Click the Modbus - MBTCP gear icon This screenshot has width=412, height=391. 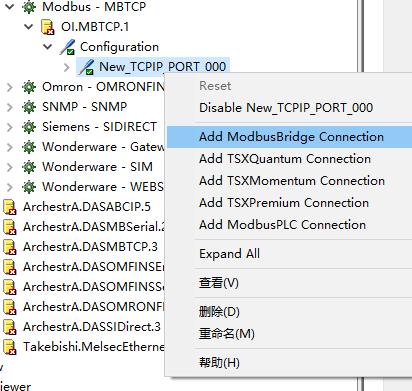(x=29, y=7)
